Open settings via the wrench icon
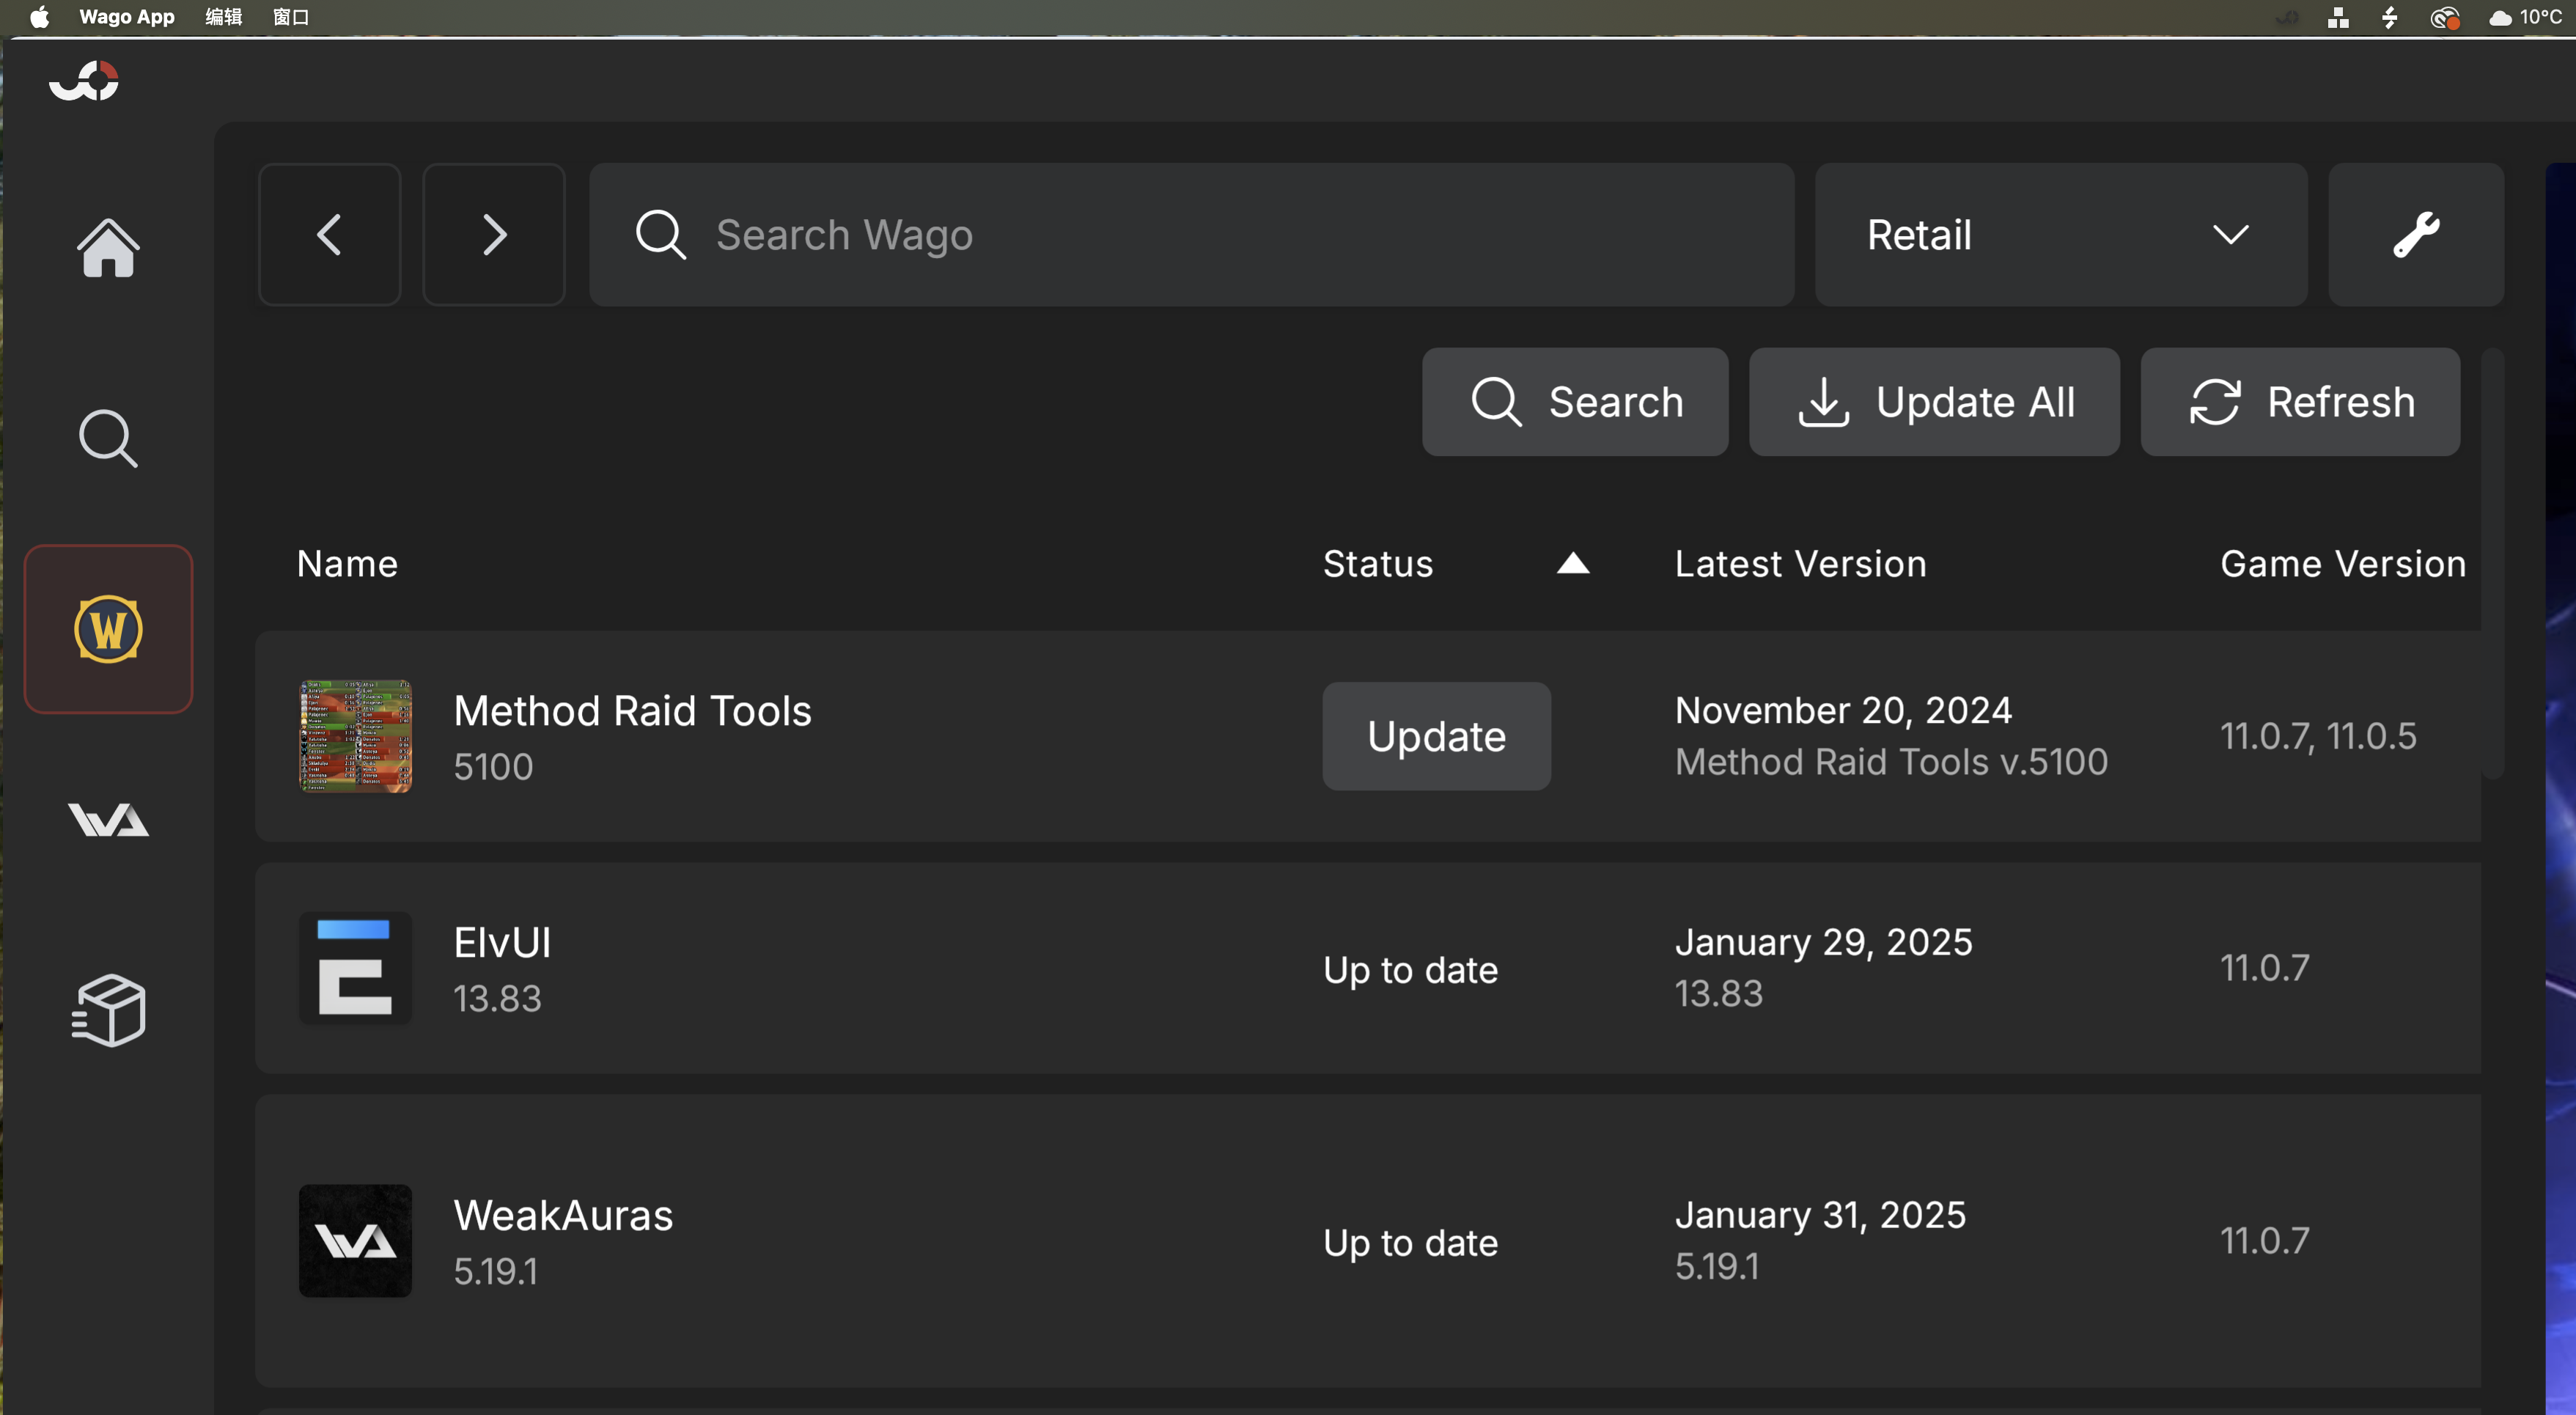Image resolution: width=2576 pixels, height=1415 pixels. pyautogui.click(x=2416, y=235)
